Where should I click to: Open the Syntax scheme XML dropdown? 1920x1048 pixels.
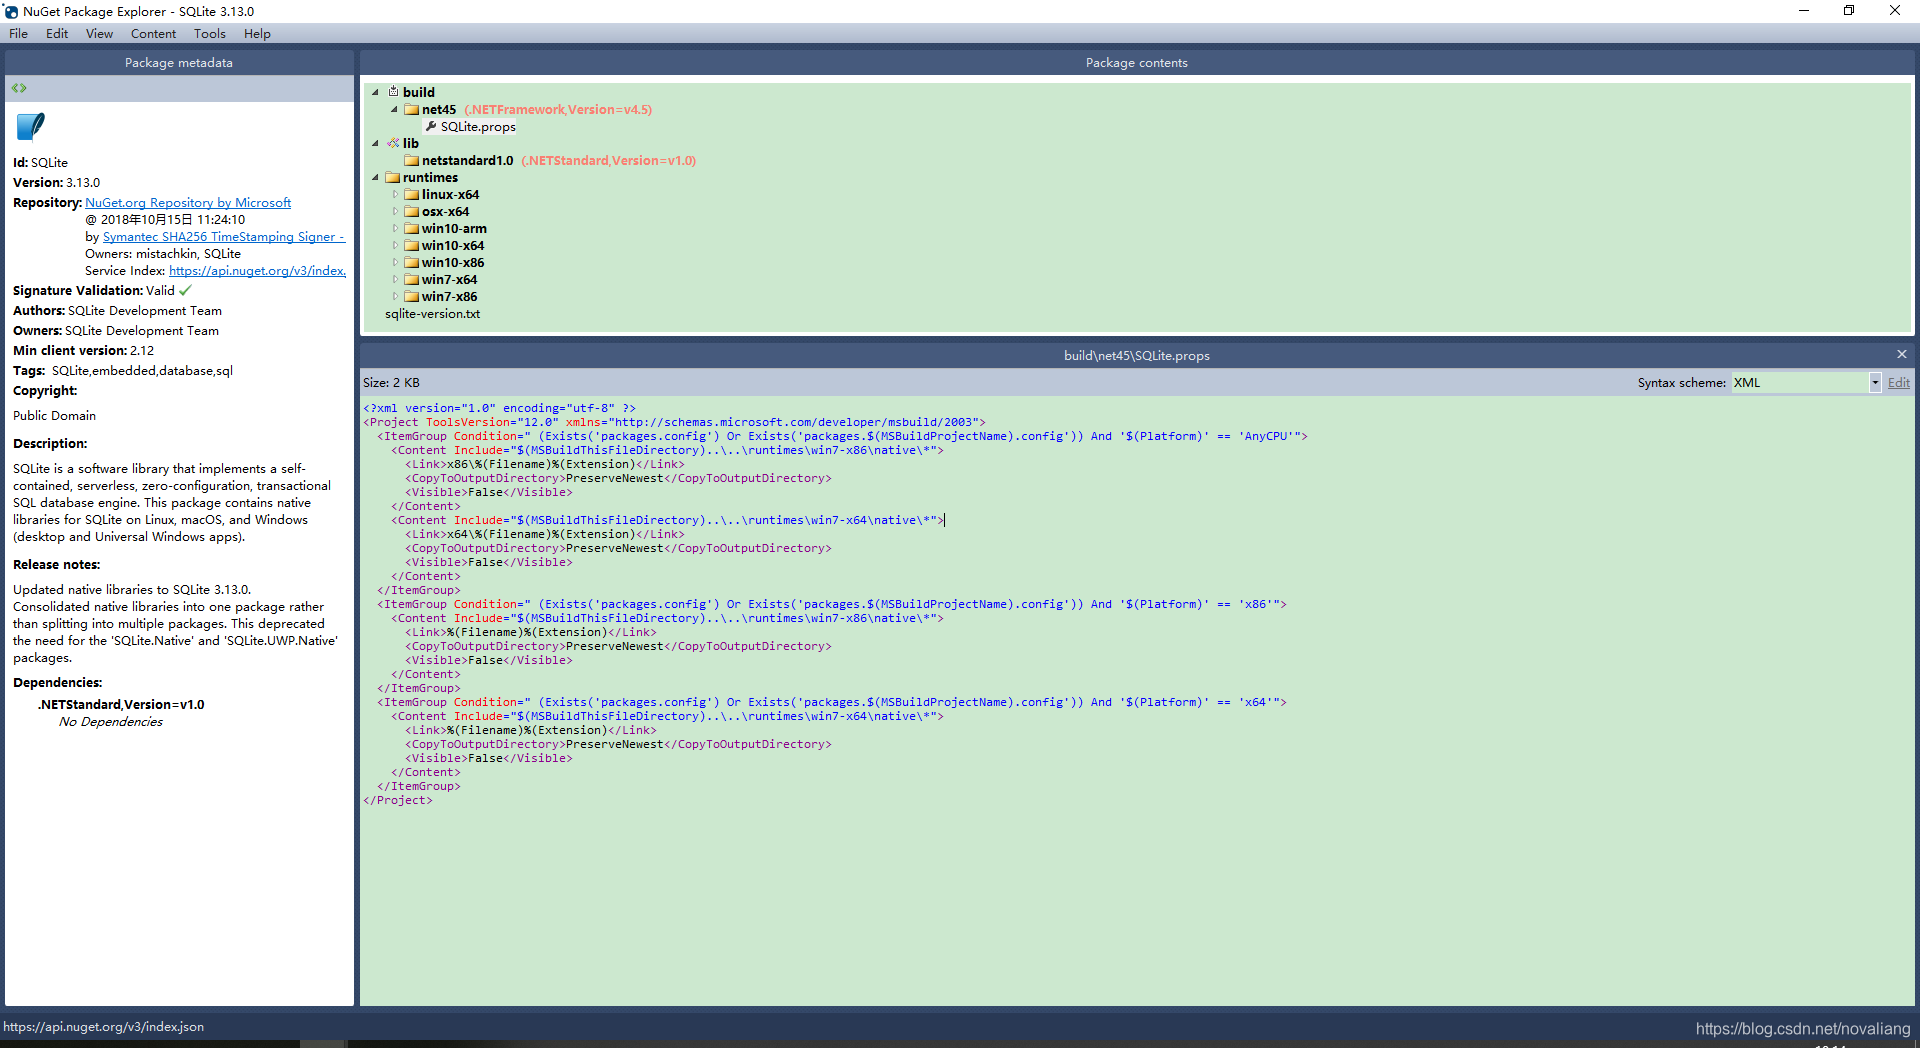(x=1874, y=382)
